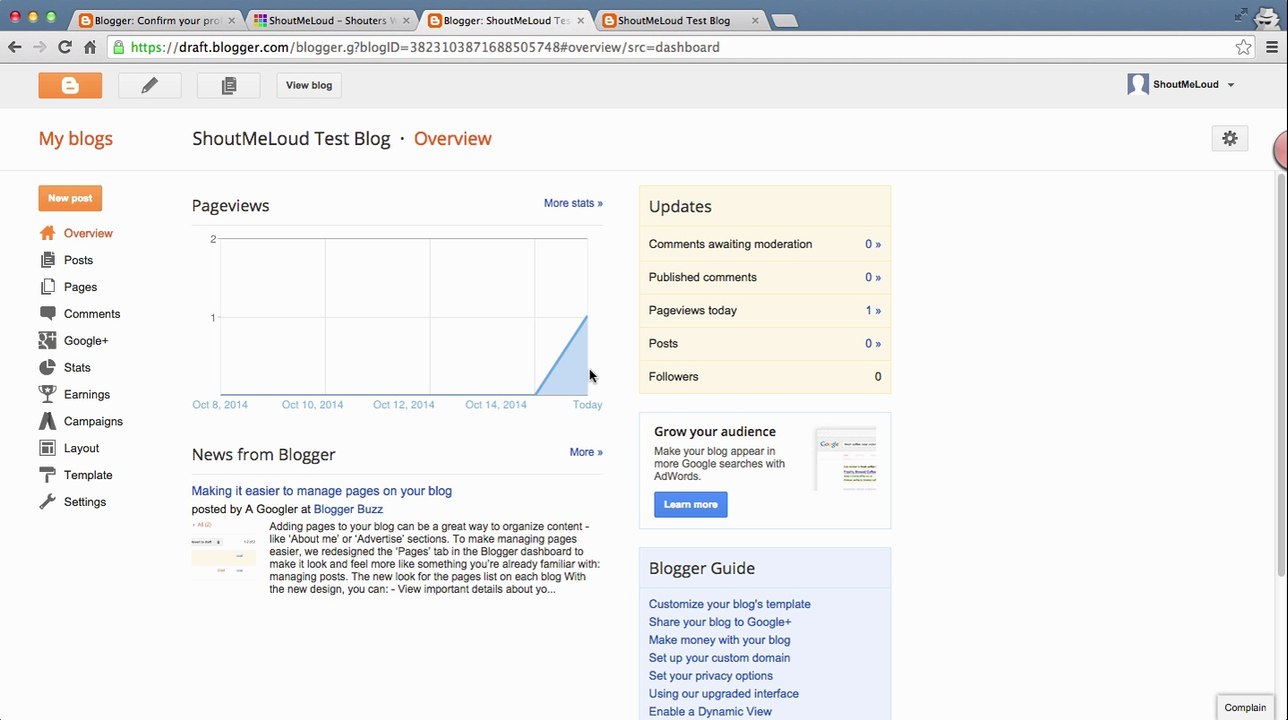This screenshot has height=720, width=1288.
Task: Go to Layout in sidebar menu
Action: [x=82, y=449]
